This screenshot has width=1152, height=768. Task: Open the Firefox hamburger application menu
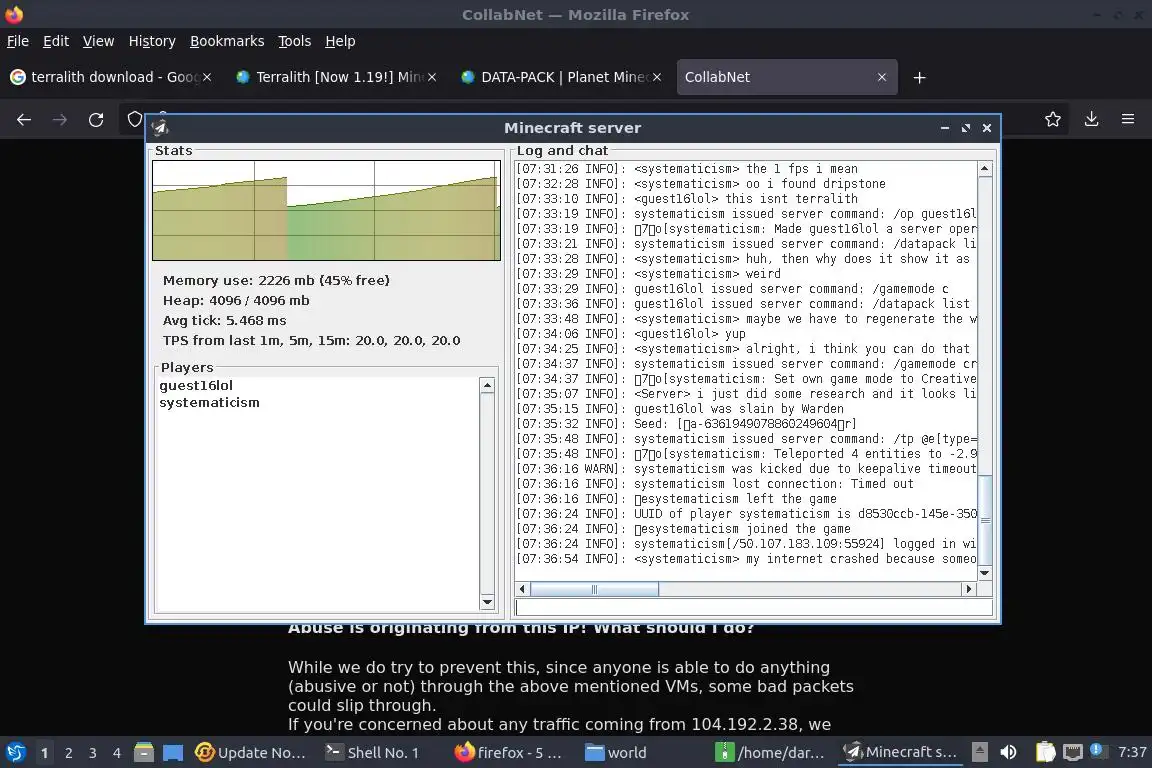[1128, 119]
